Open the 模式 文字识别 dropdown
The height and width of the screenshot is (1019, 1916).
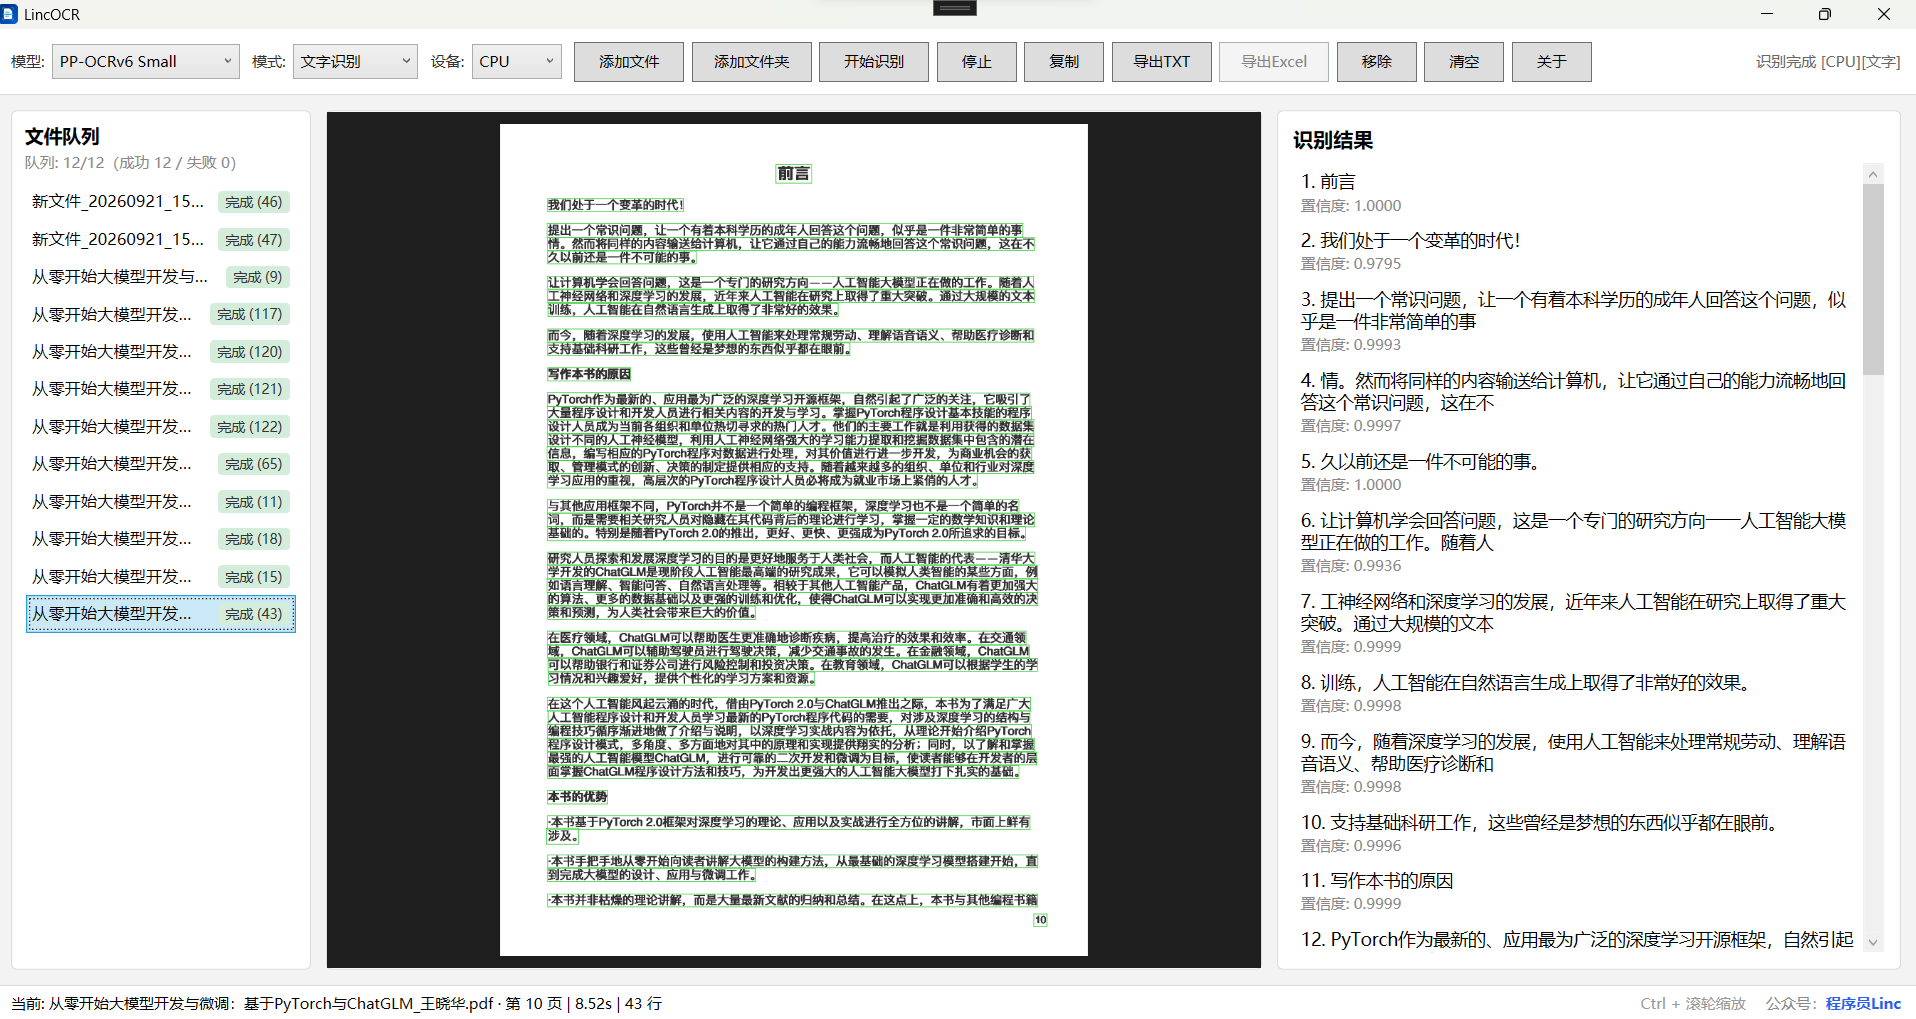click(x=355, y=61)
